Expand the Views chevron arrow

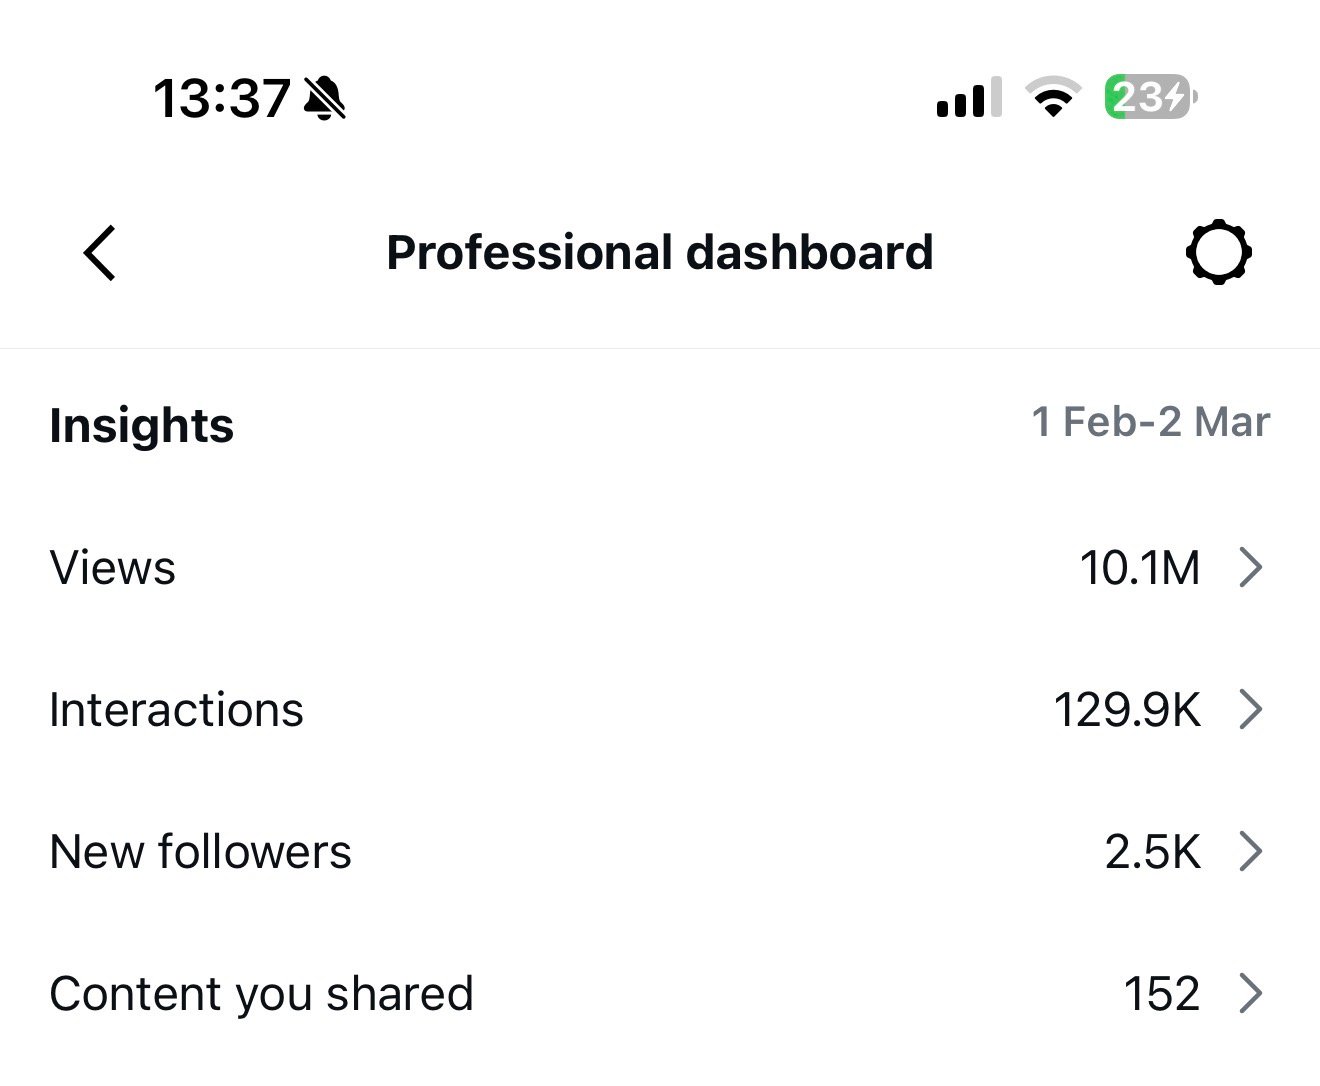tap(1250, 567)
